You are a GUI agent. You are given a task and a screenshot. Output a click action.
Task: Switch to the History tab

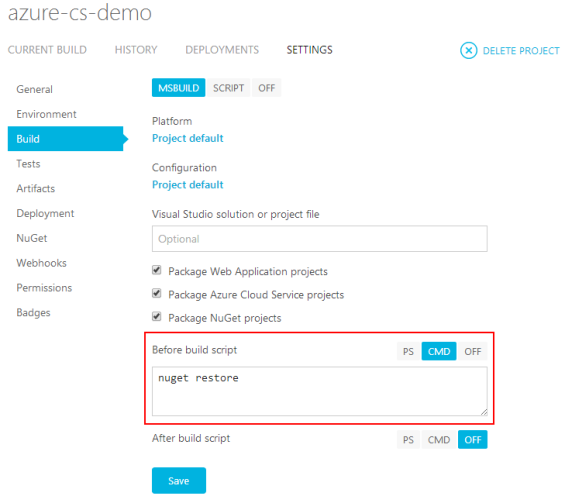click(136, 50)
